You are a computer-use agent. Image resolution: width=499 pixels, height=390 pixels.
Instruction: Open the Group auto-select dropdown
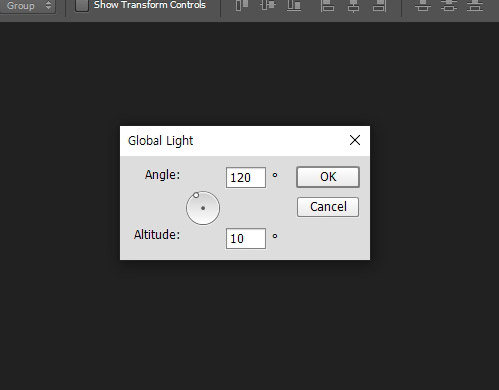coord(27,6)
